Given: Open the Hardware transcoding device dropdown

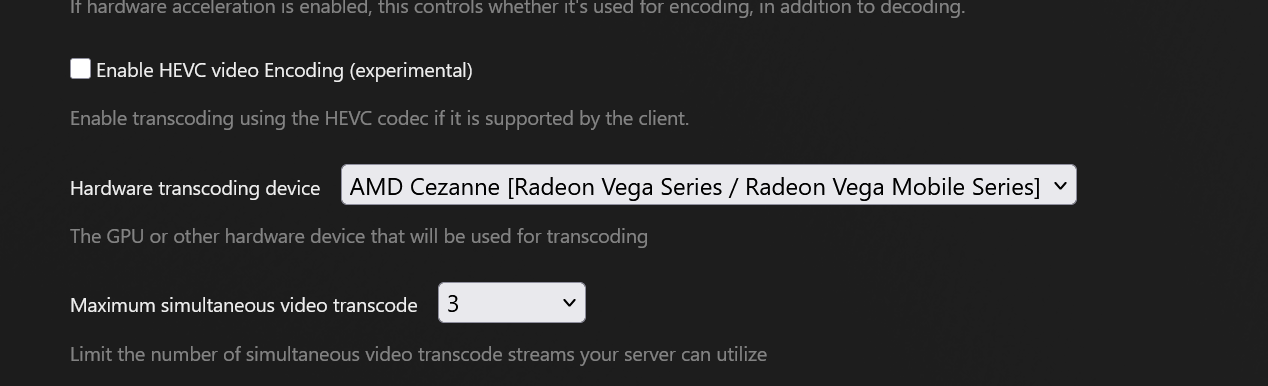Looking at the screenshot, I should coord(708,185).
